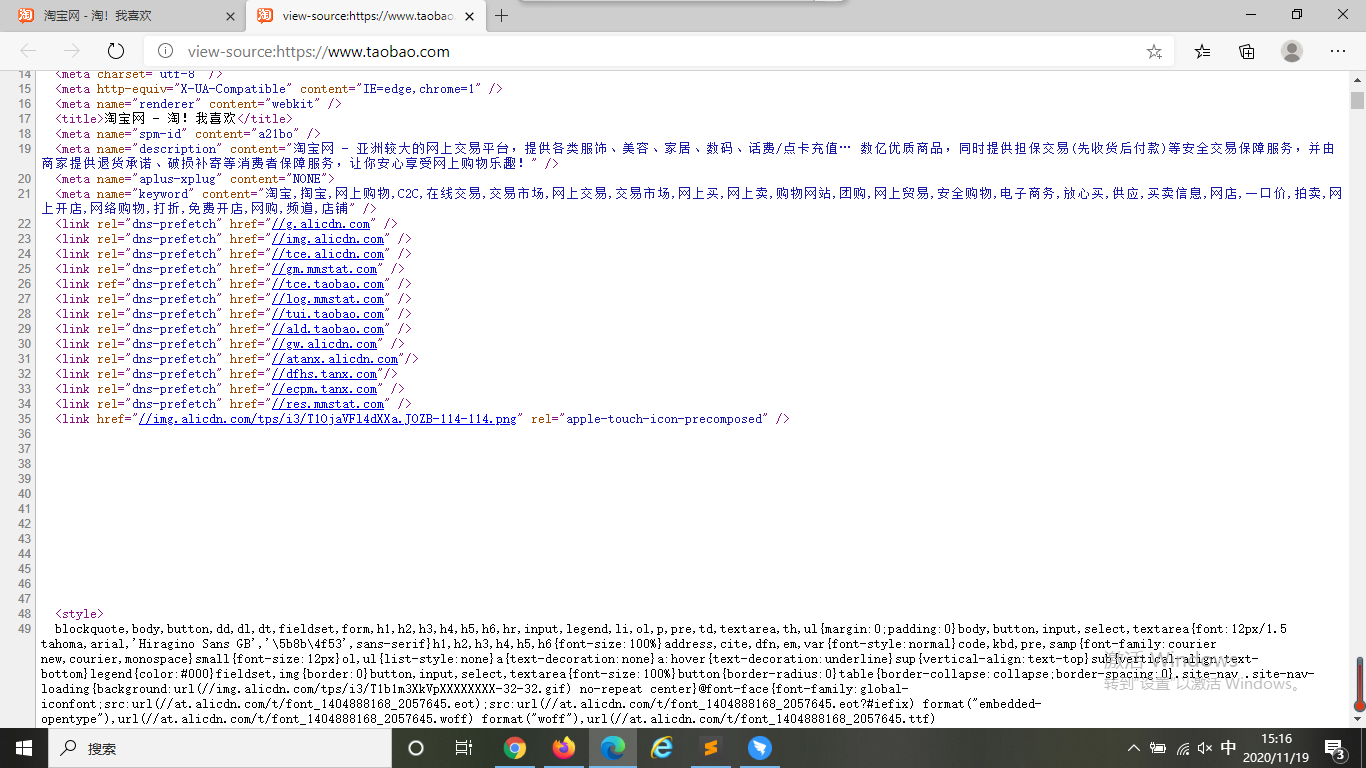
Task: Click the taskbar search box 搜索
Action: [220, 748]
